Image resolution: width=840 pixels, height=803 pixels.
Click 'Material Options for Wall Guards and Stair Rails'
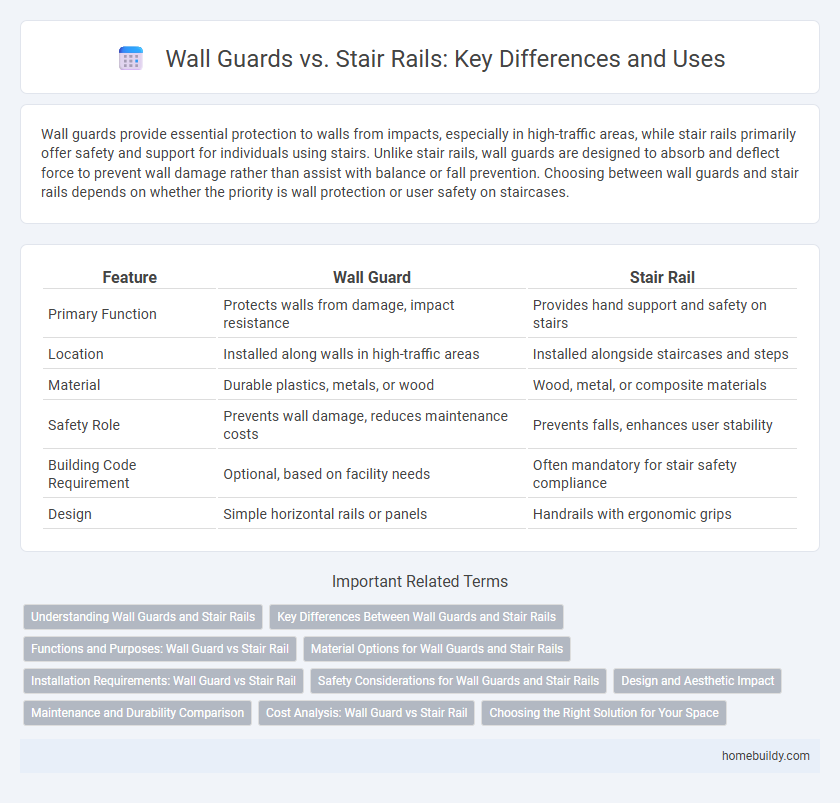pyautogui.click(x=437, y=648)
